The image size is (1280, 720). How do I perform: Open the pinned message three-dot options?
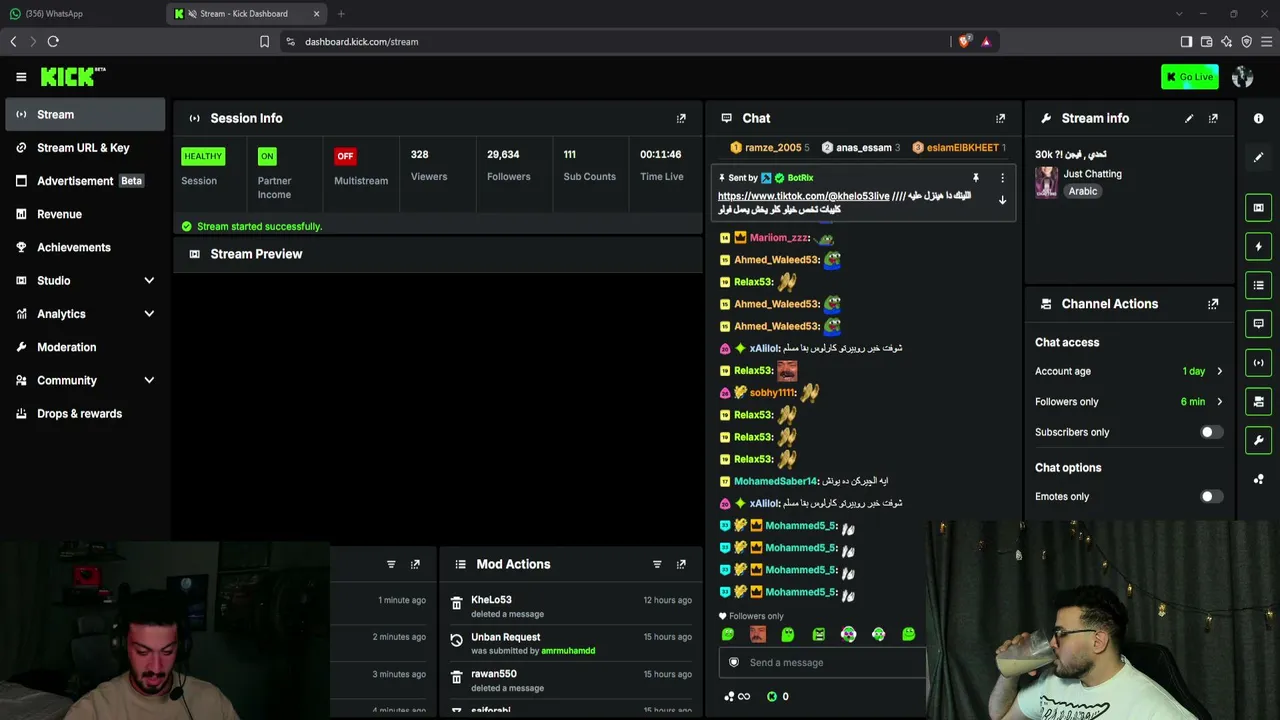pyautogui.click(x=1002, y=178)
